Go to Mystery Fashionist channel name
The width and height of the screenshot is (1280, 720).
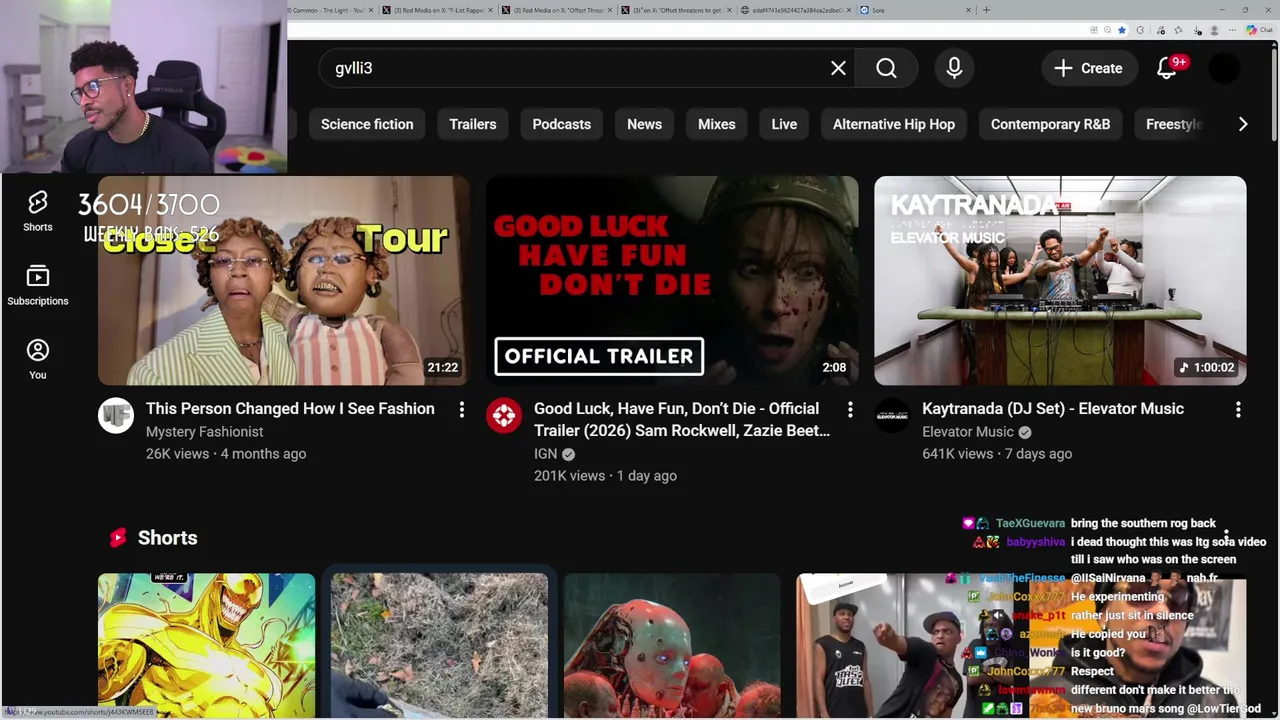pyautogui.click(x=205, y=432)
